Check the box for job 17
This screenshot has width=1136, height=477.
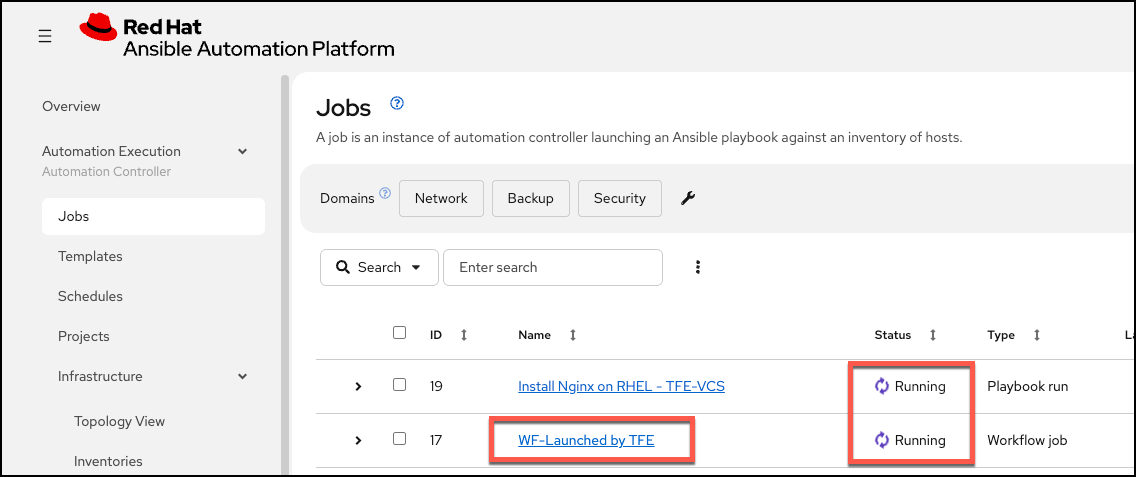point(399,439)
